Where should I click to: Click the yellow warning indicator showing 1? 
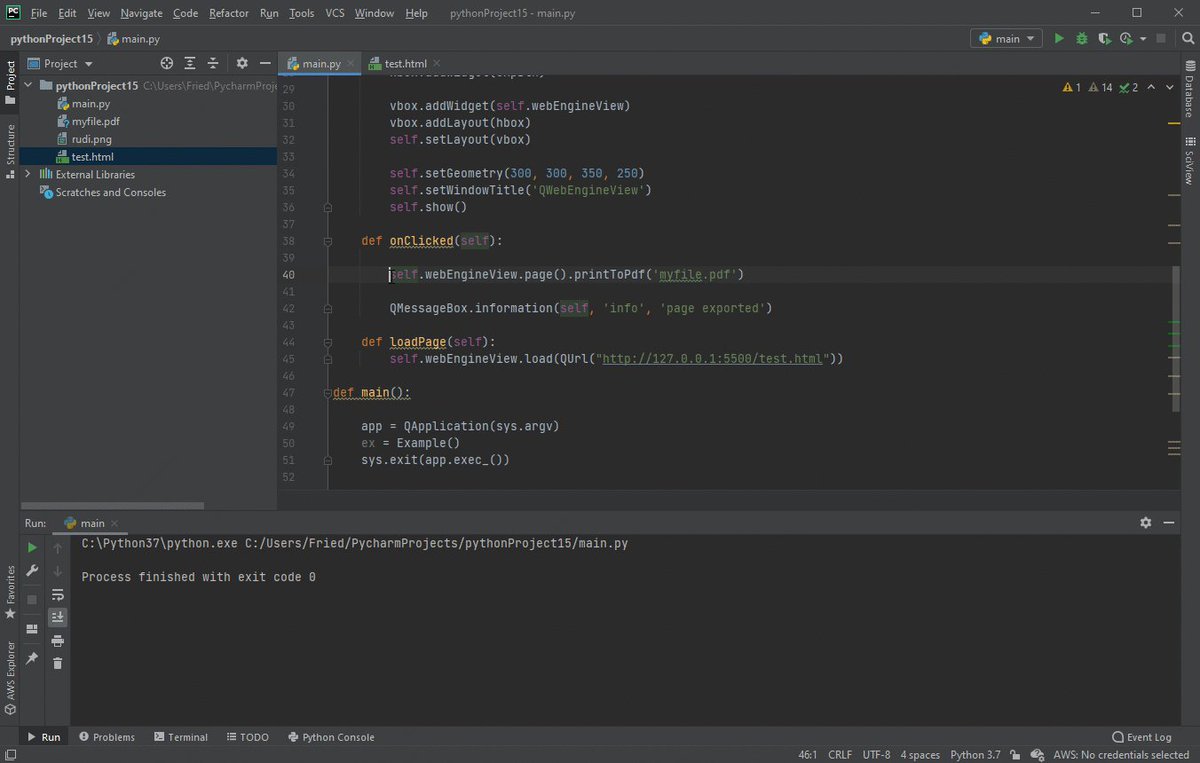click(x=1072, y=88)
